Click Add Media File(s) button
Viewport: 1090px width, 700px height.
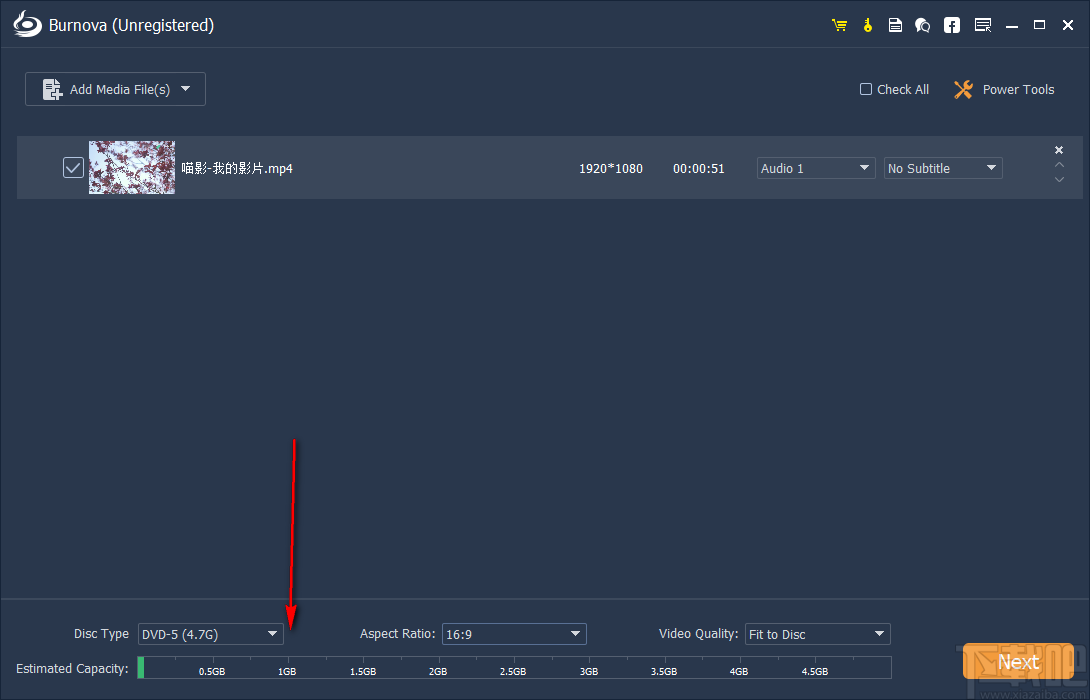115,89
